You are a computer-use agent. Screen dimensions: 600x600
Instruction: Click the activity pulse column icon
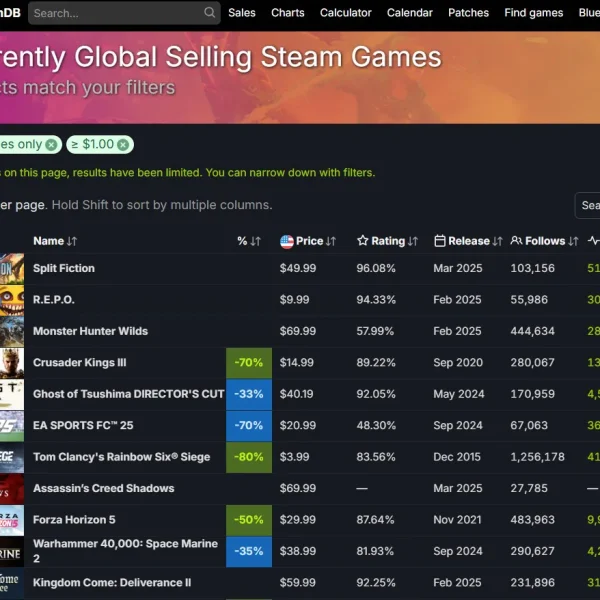594,241
